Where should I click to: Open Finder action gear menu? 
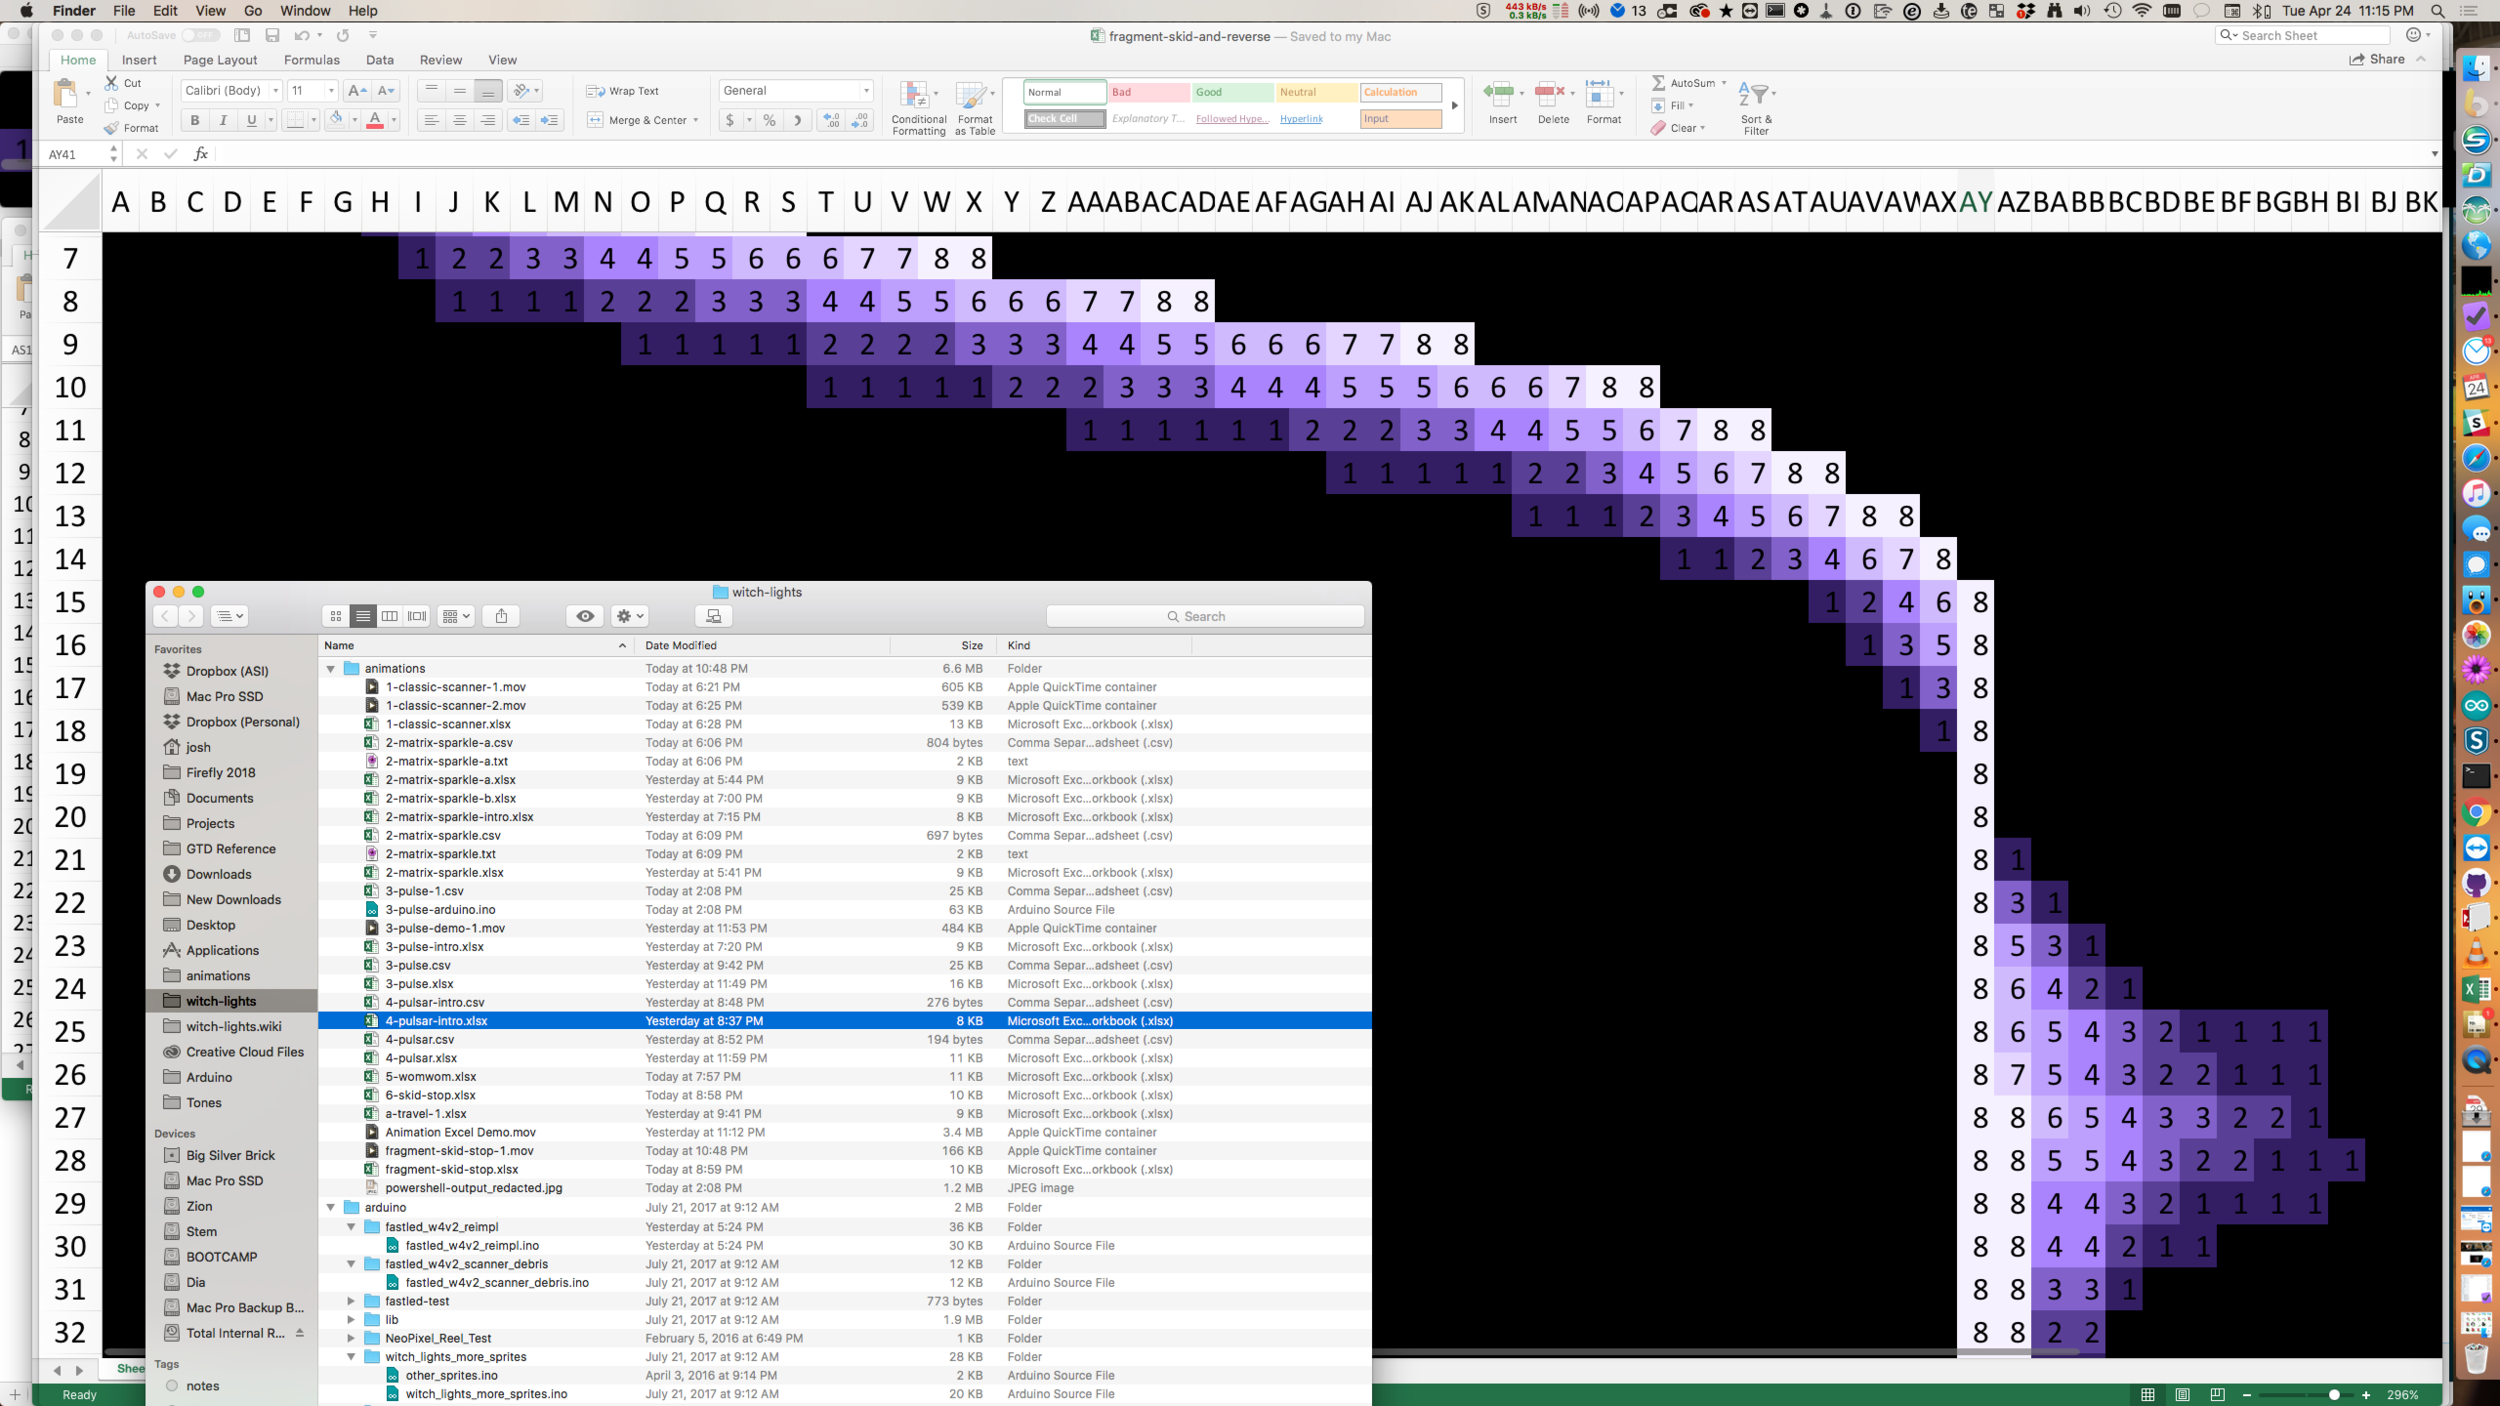click(631, 616)
